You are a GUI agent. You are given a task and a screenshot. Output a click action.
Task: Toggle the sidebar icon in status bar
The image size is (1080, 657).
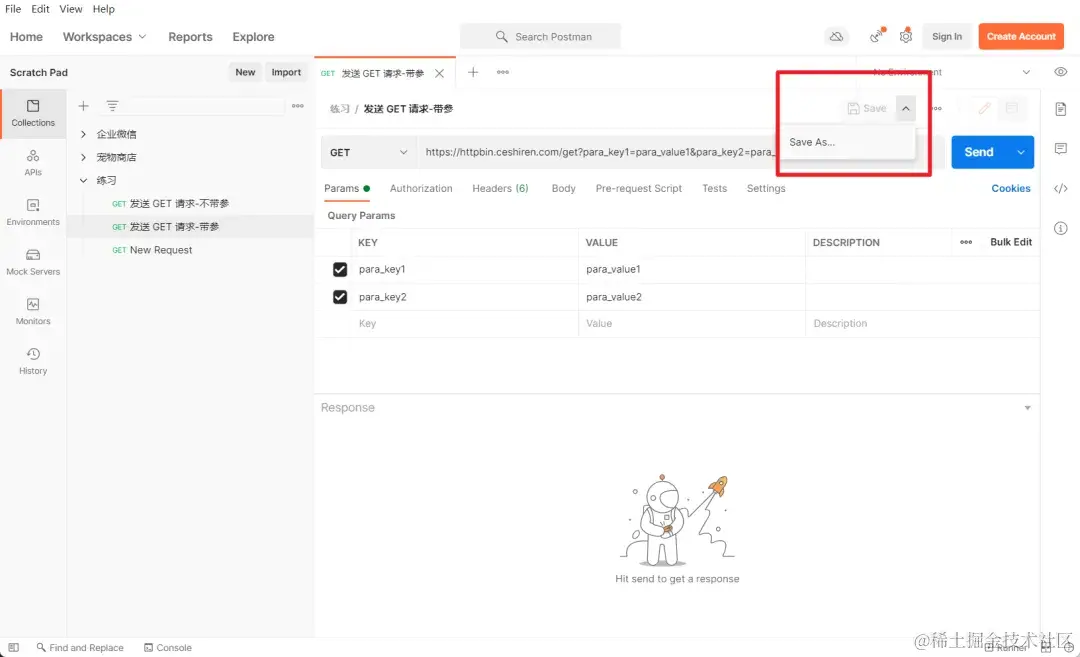click(14, 647)
